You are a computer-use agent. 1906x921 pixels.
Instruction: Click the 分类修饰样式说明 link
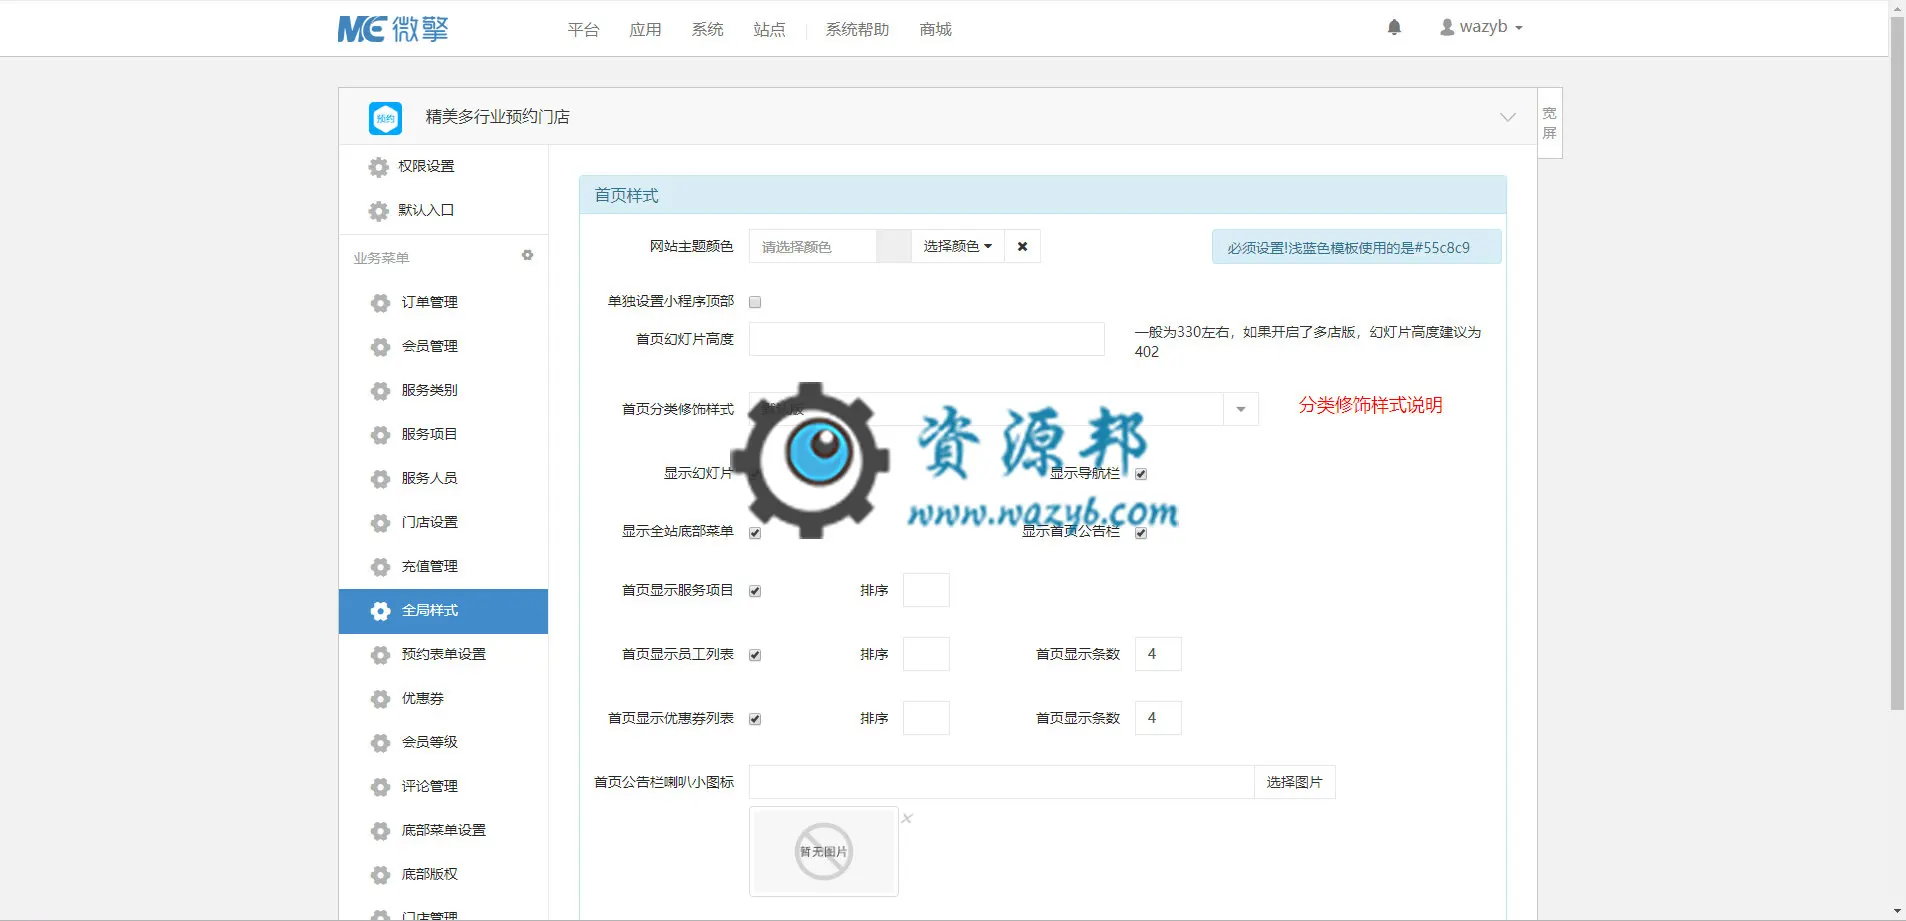pos(1370,405)
